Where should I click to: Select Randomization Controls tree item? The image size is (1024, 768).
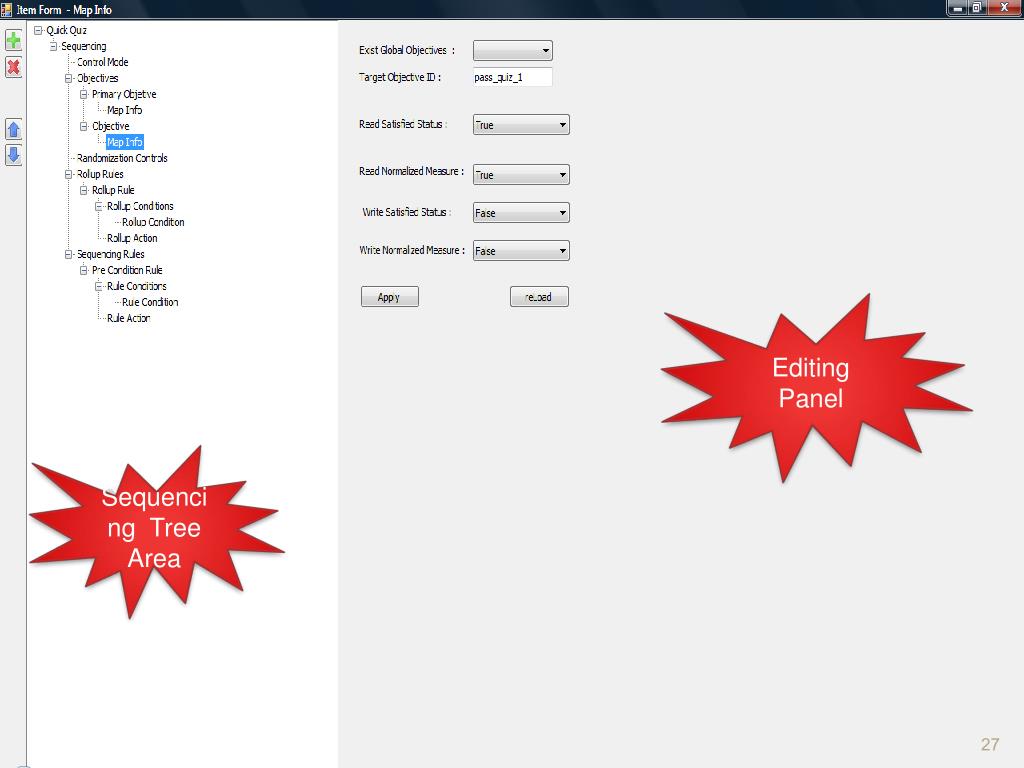(x=122, y=158)
